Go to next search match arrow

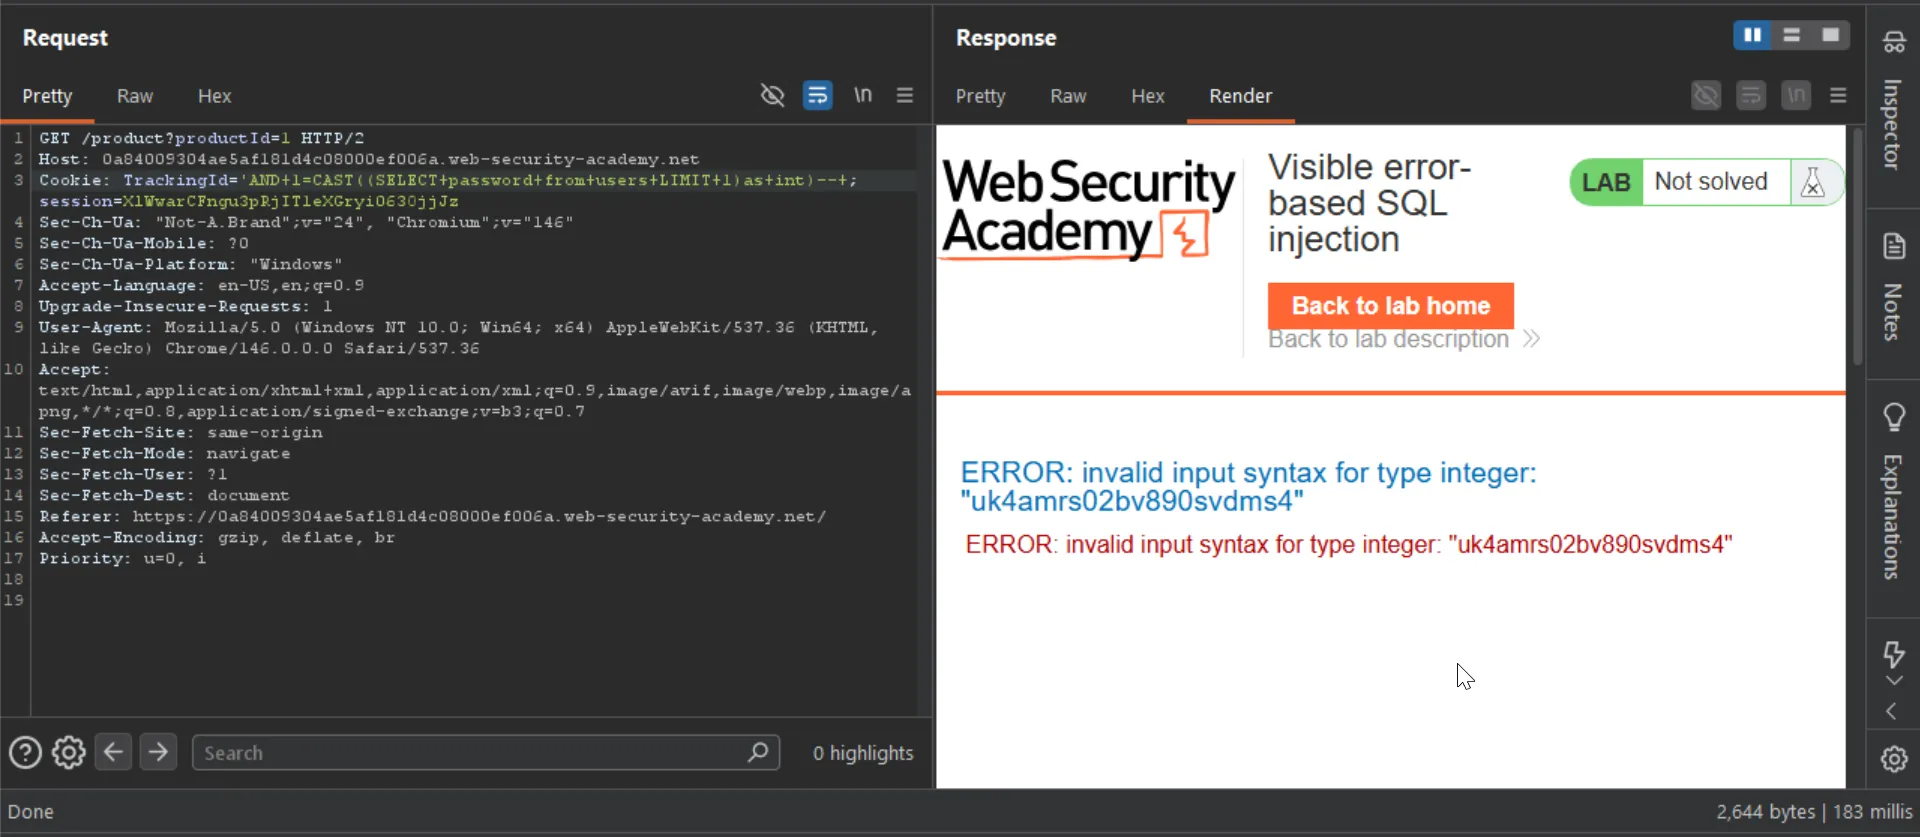(x=158, y=752)
